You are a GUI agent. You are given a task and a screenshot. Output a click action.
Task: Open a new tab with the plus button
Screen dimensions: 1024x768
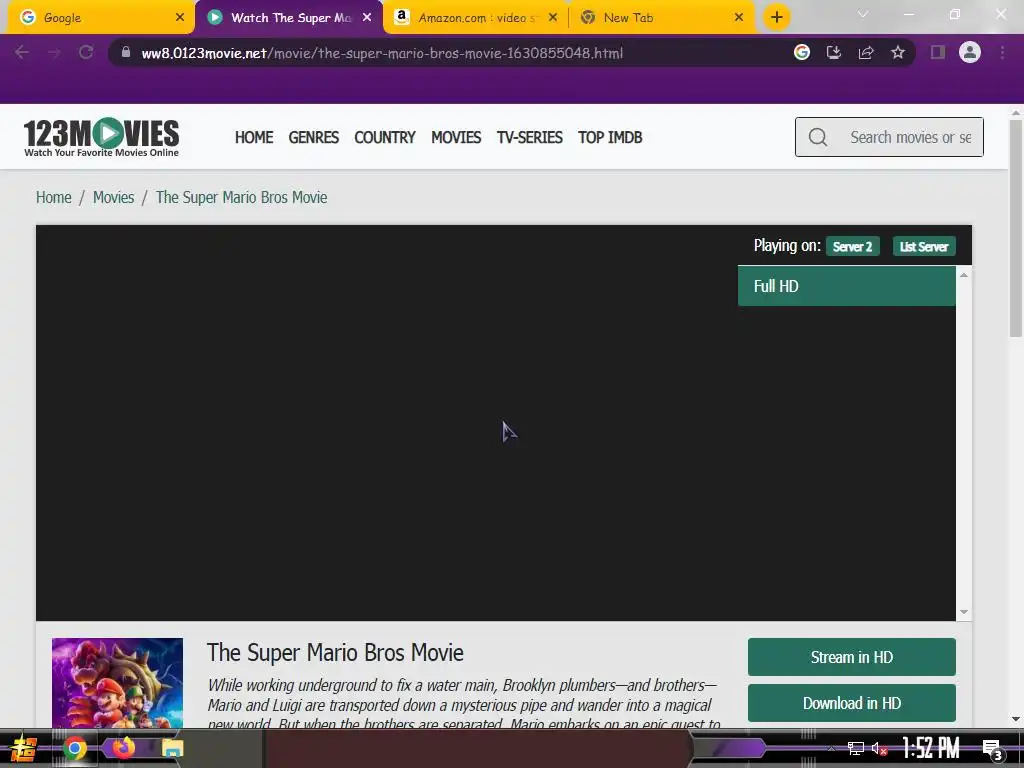[776, 17]
